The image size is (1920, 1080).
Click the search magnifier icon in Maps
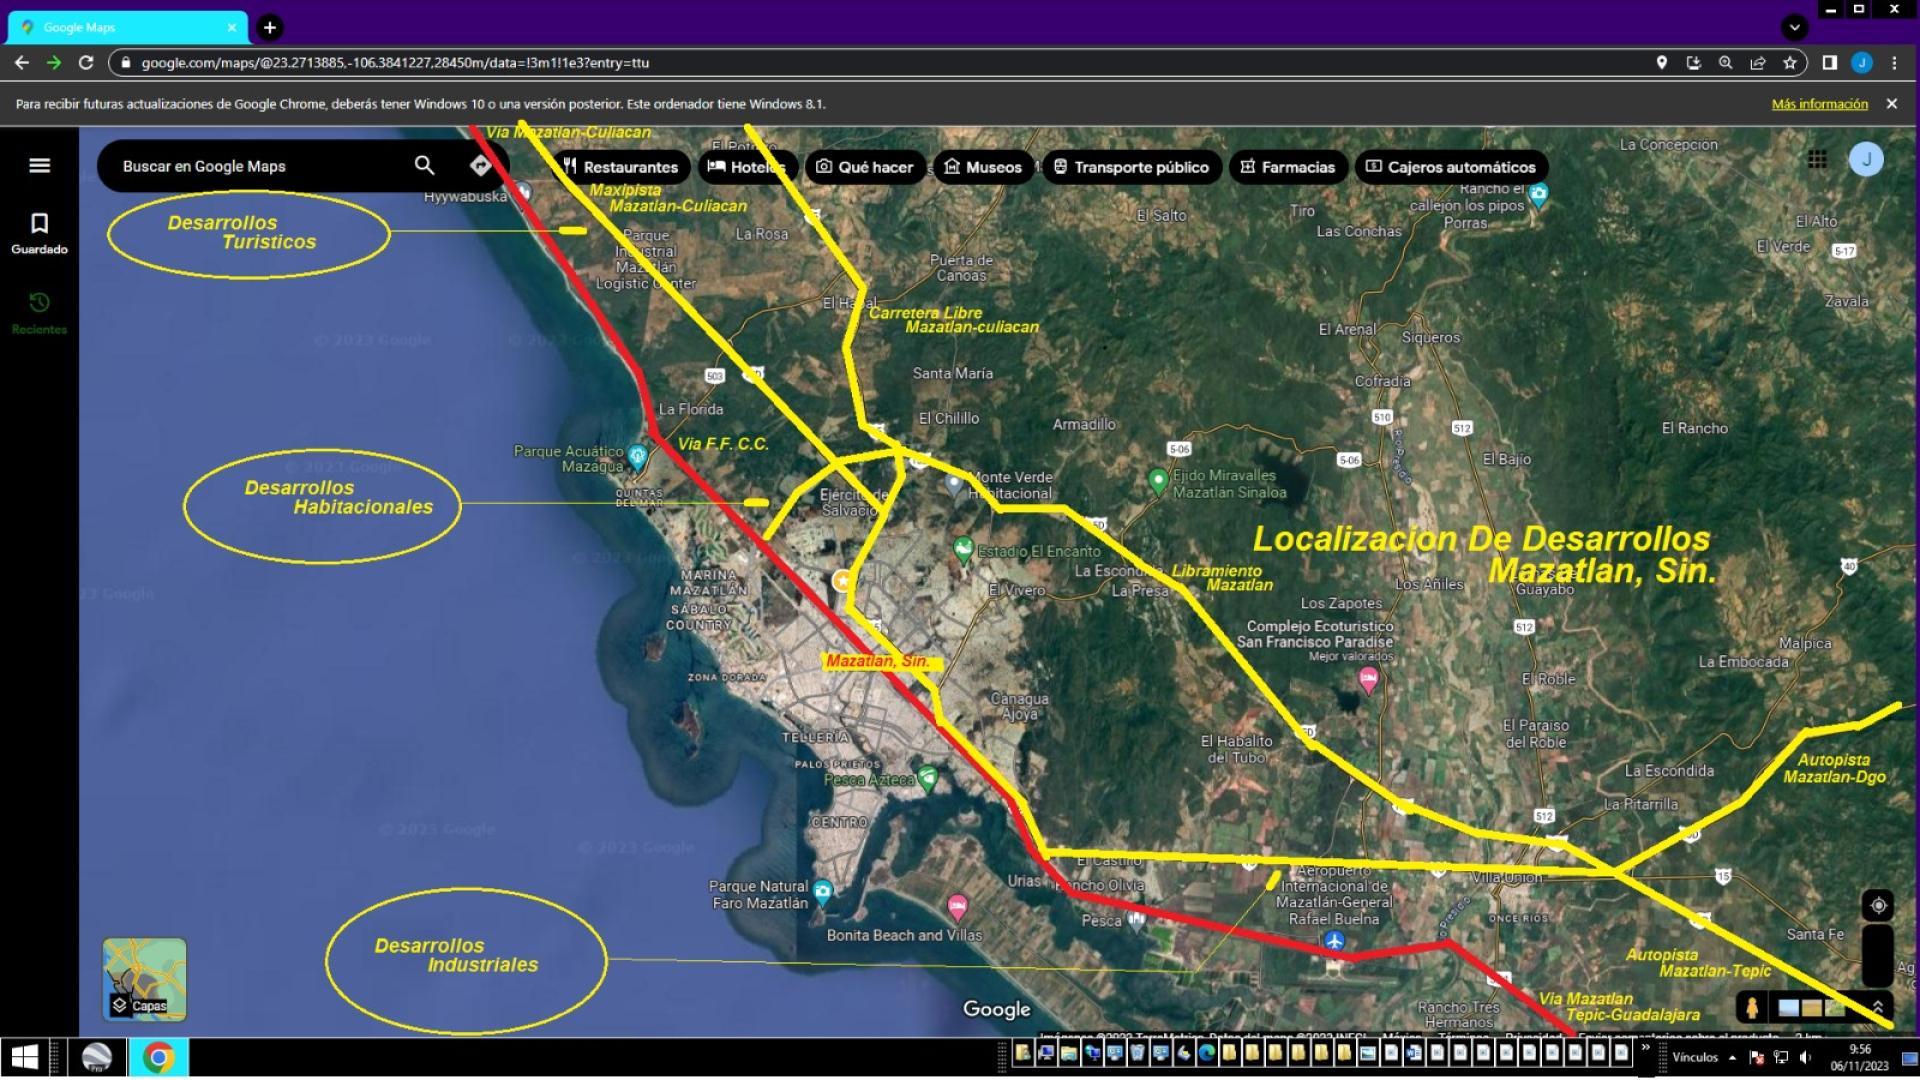(424, 165)
